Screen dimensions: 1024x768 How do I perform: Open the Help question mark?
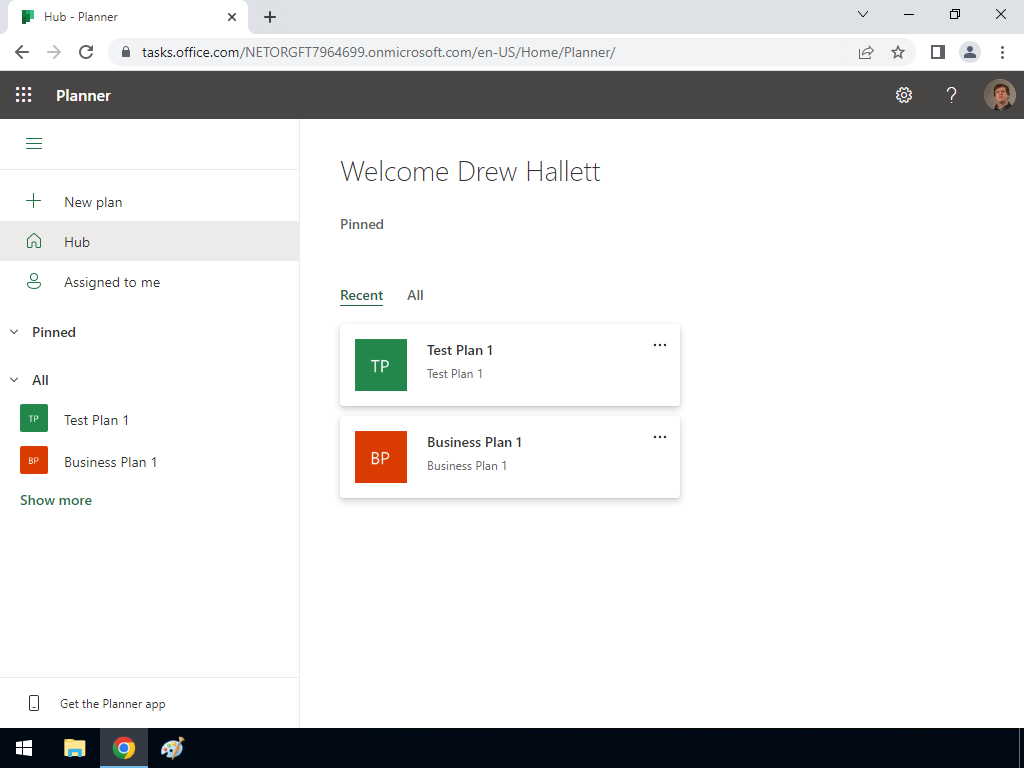952,95
